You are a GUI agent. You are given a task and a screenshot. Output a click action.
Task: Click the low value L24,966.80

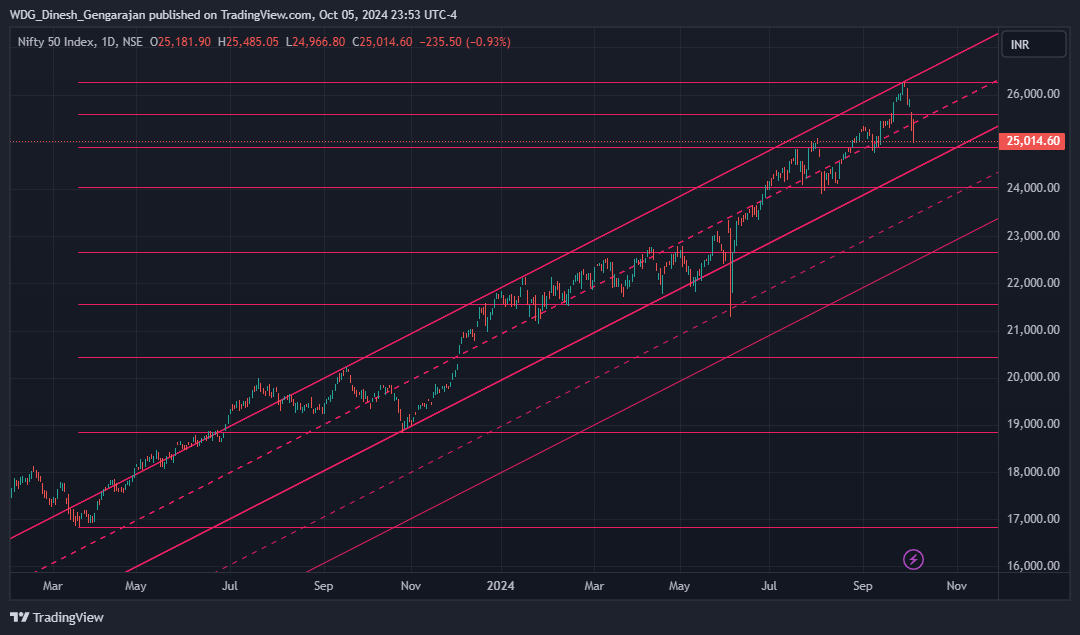click(x=315, y=42)
